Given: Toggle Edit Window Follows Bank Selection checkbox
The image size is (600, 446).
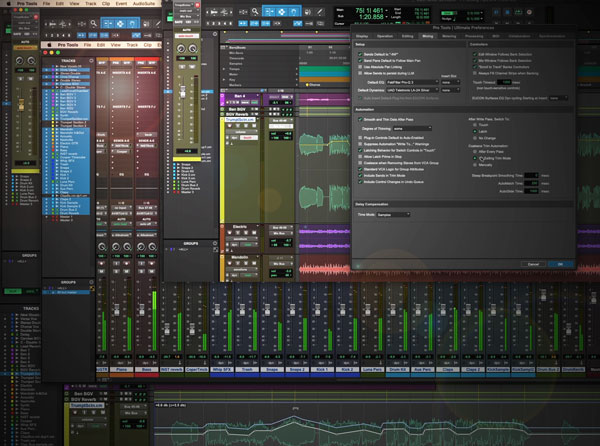Looking at the screenshot, I should tap(475, 54).
